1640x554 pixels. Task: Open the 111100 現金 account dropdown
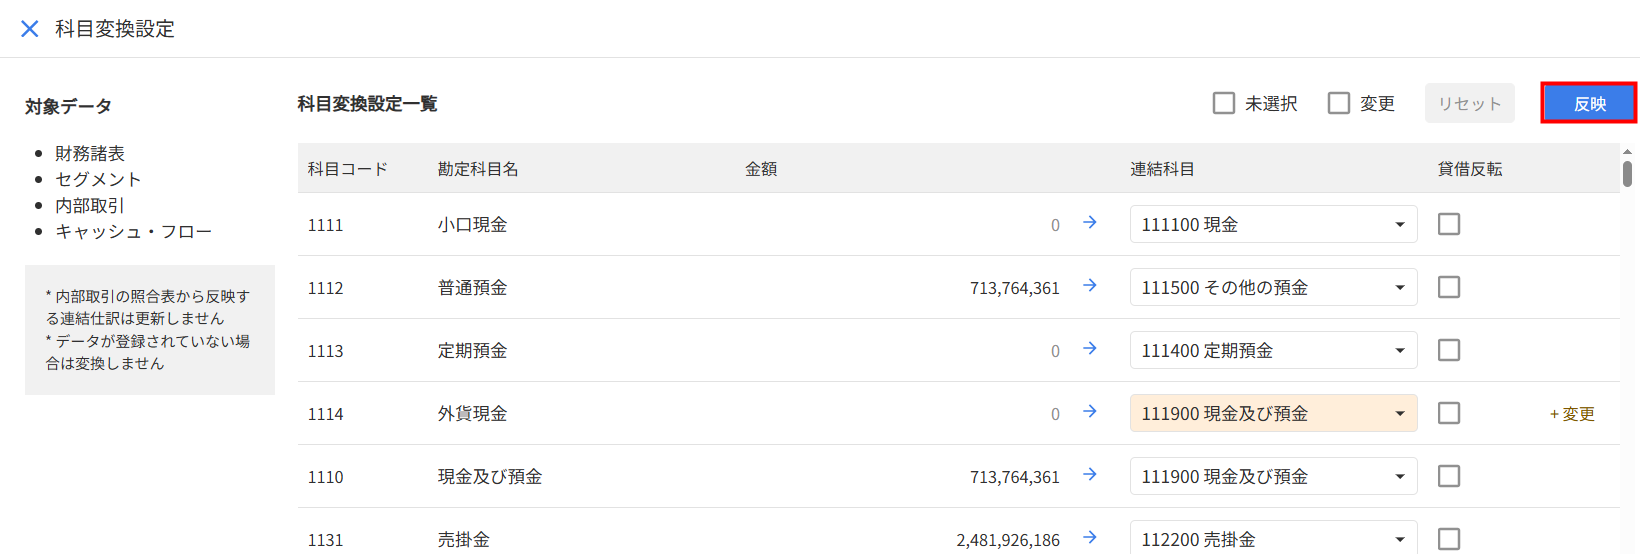click(x=1273, y=224)
